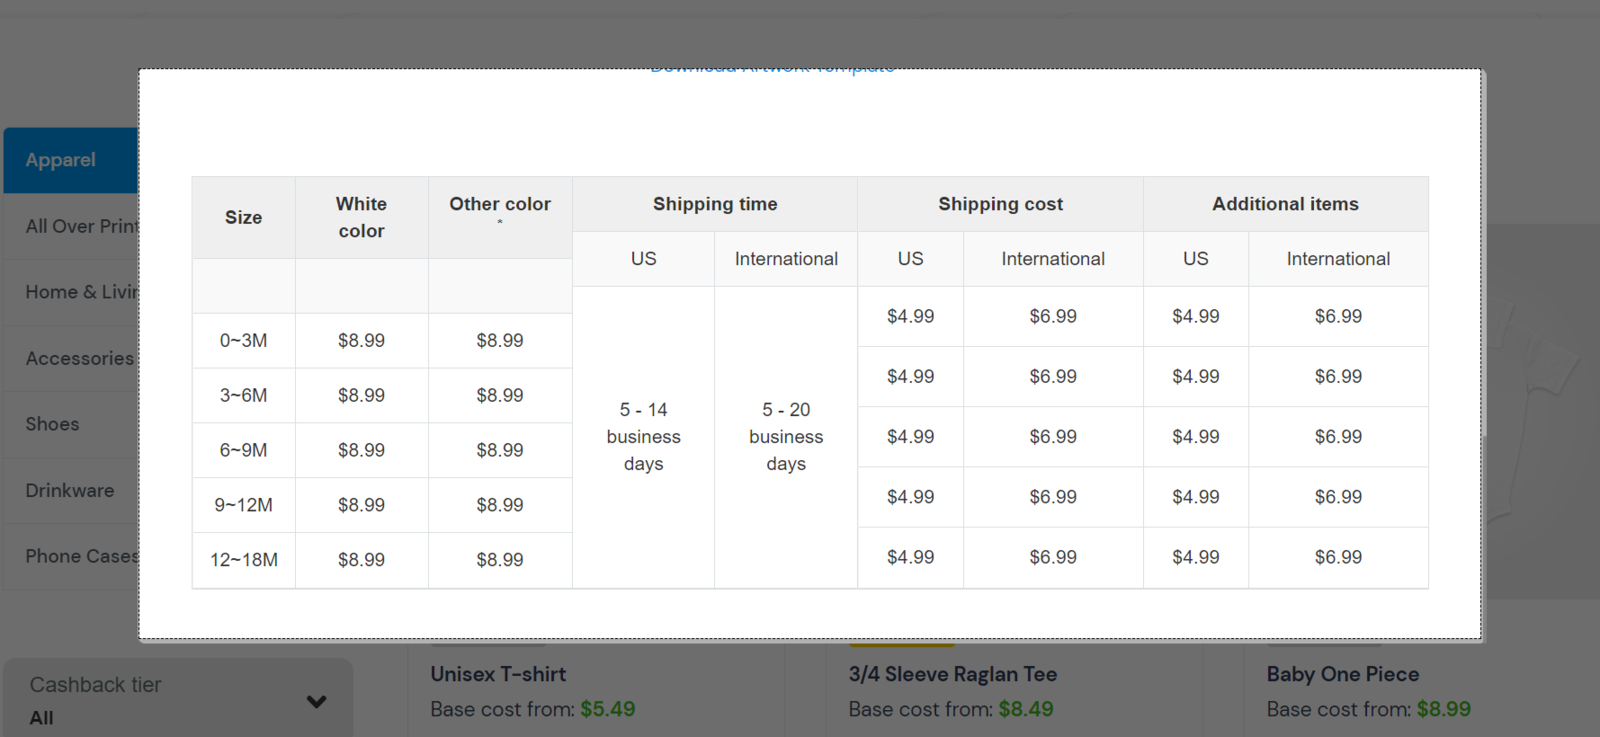
Task: Click the Size column header
Action: 243,217
